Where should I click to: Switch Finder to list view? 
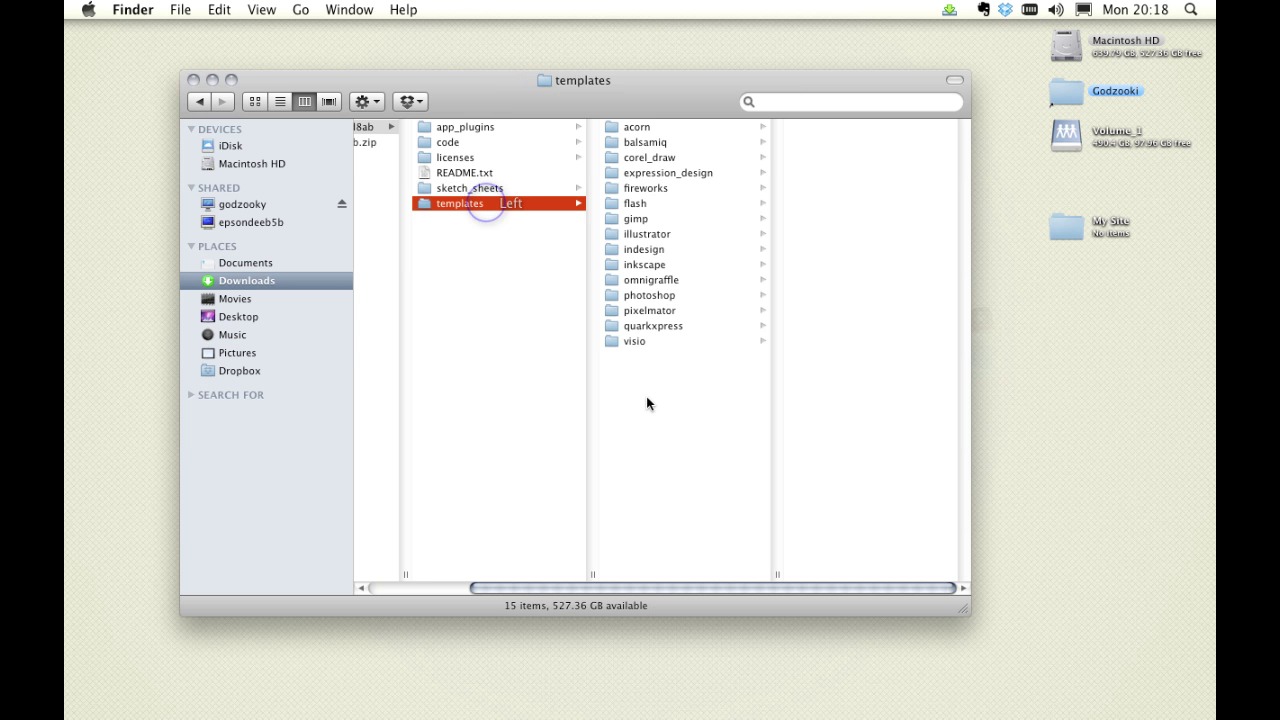[280, 101]
